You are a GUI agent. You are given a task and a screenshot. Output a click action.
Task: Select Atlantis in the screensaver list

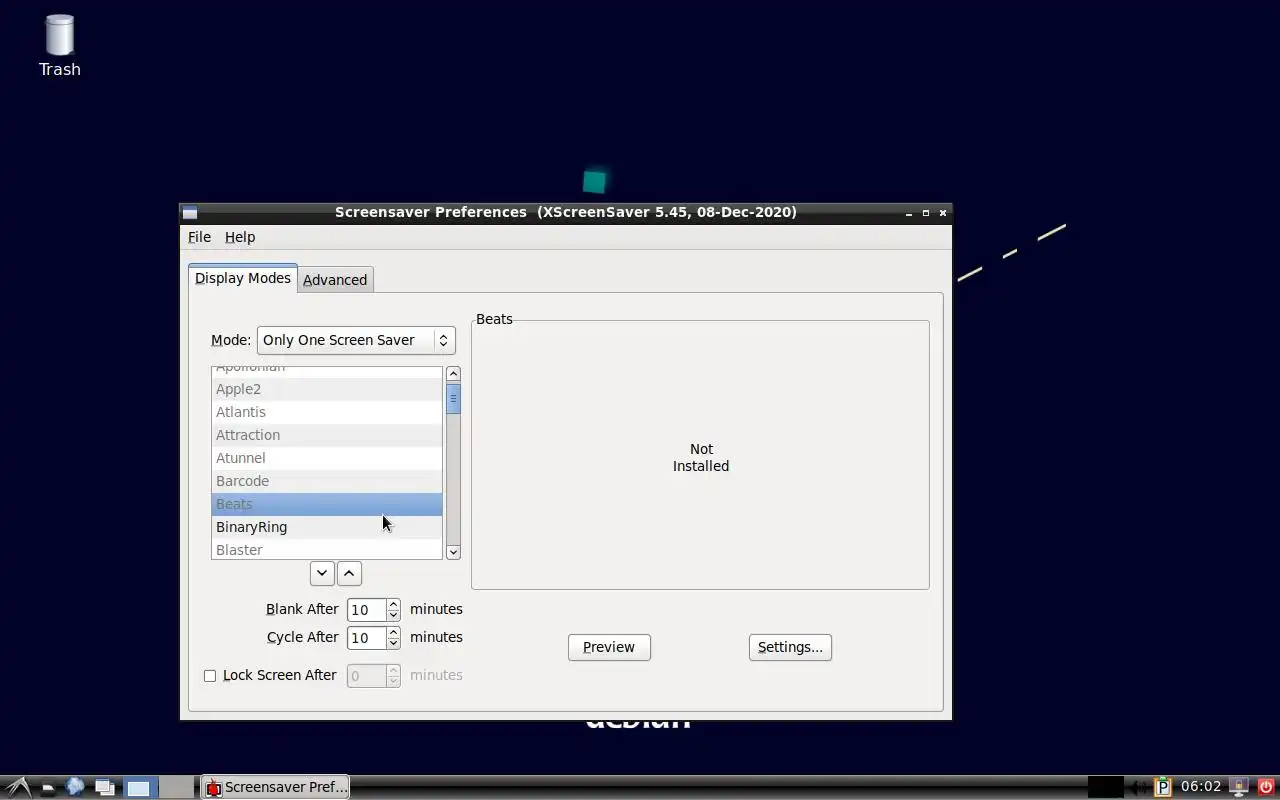click(x=327, y=412)
